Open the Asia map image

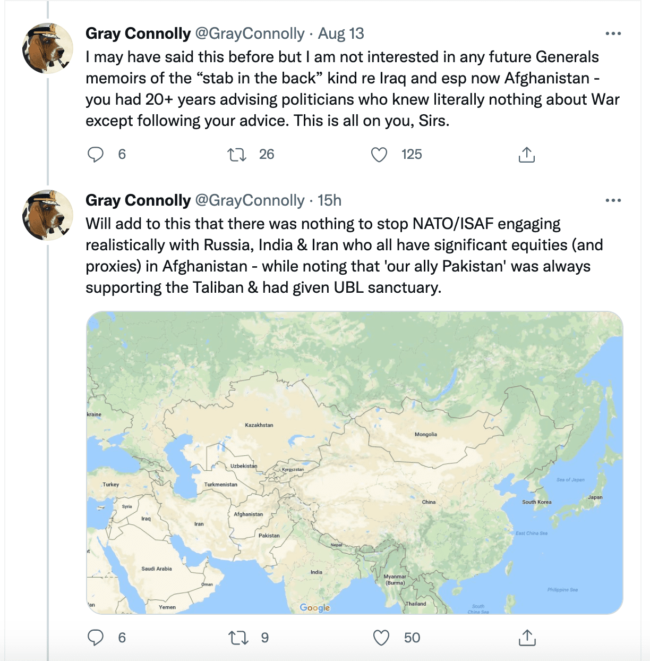[354, 462]
